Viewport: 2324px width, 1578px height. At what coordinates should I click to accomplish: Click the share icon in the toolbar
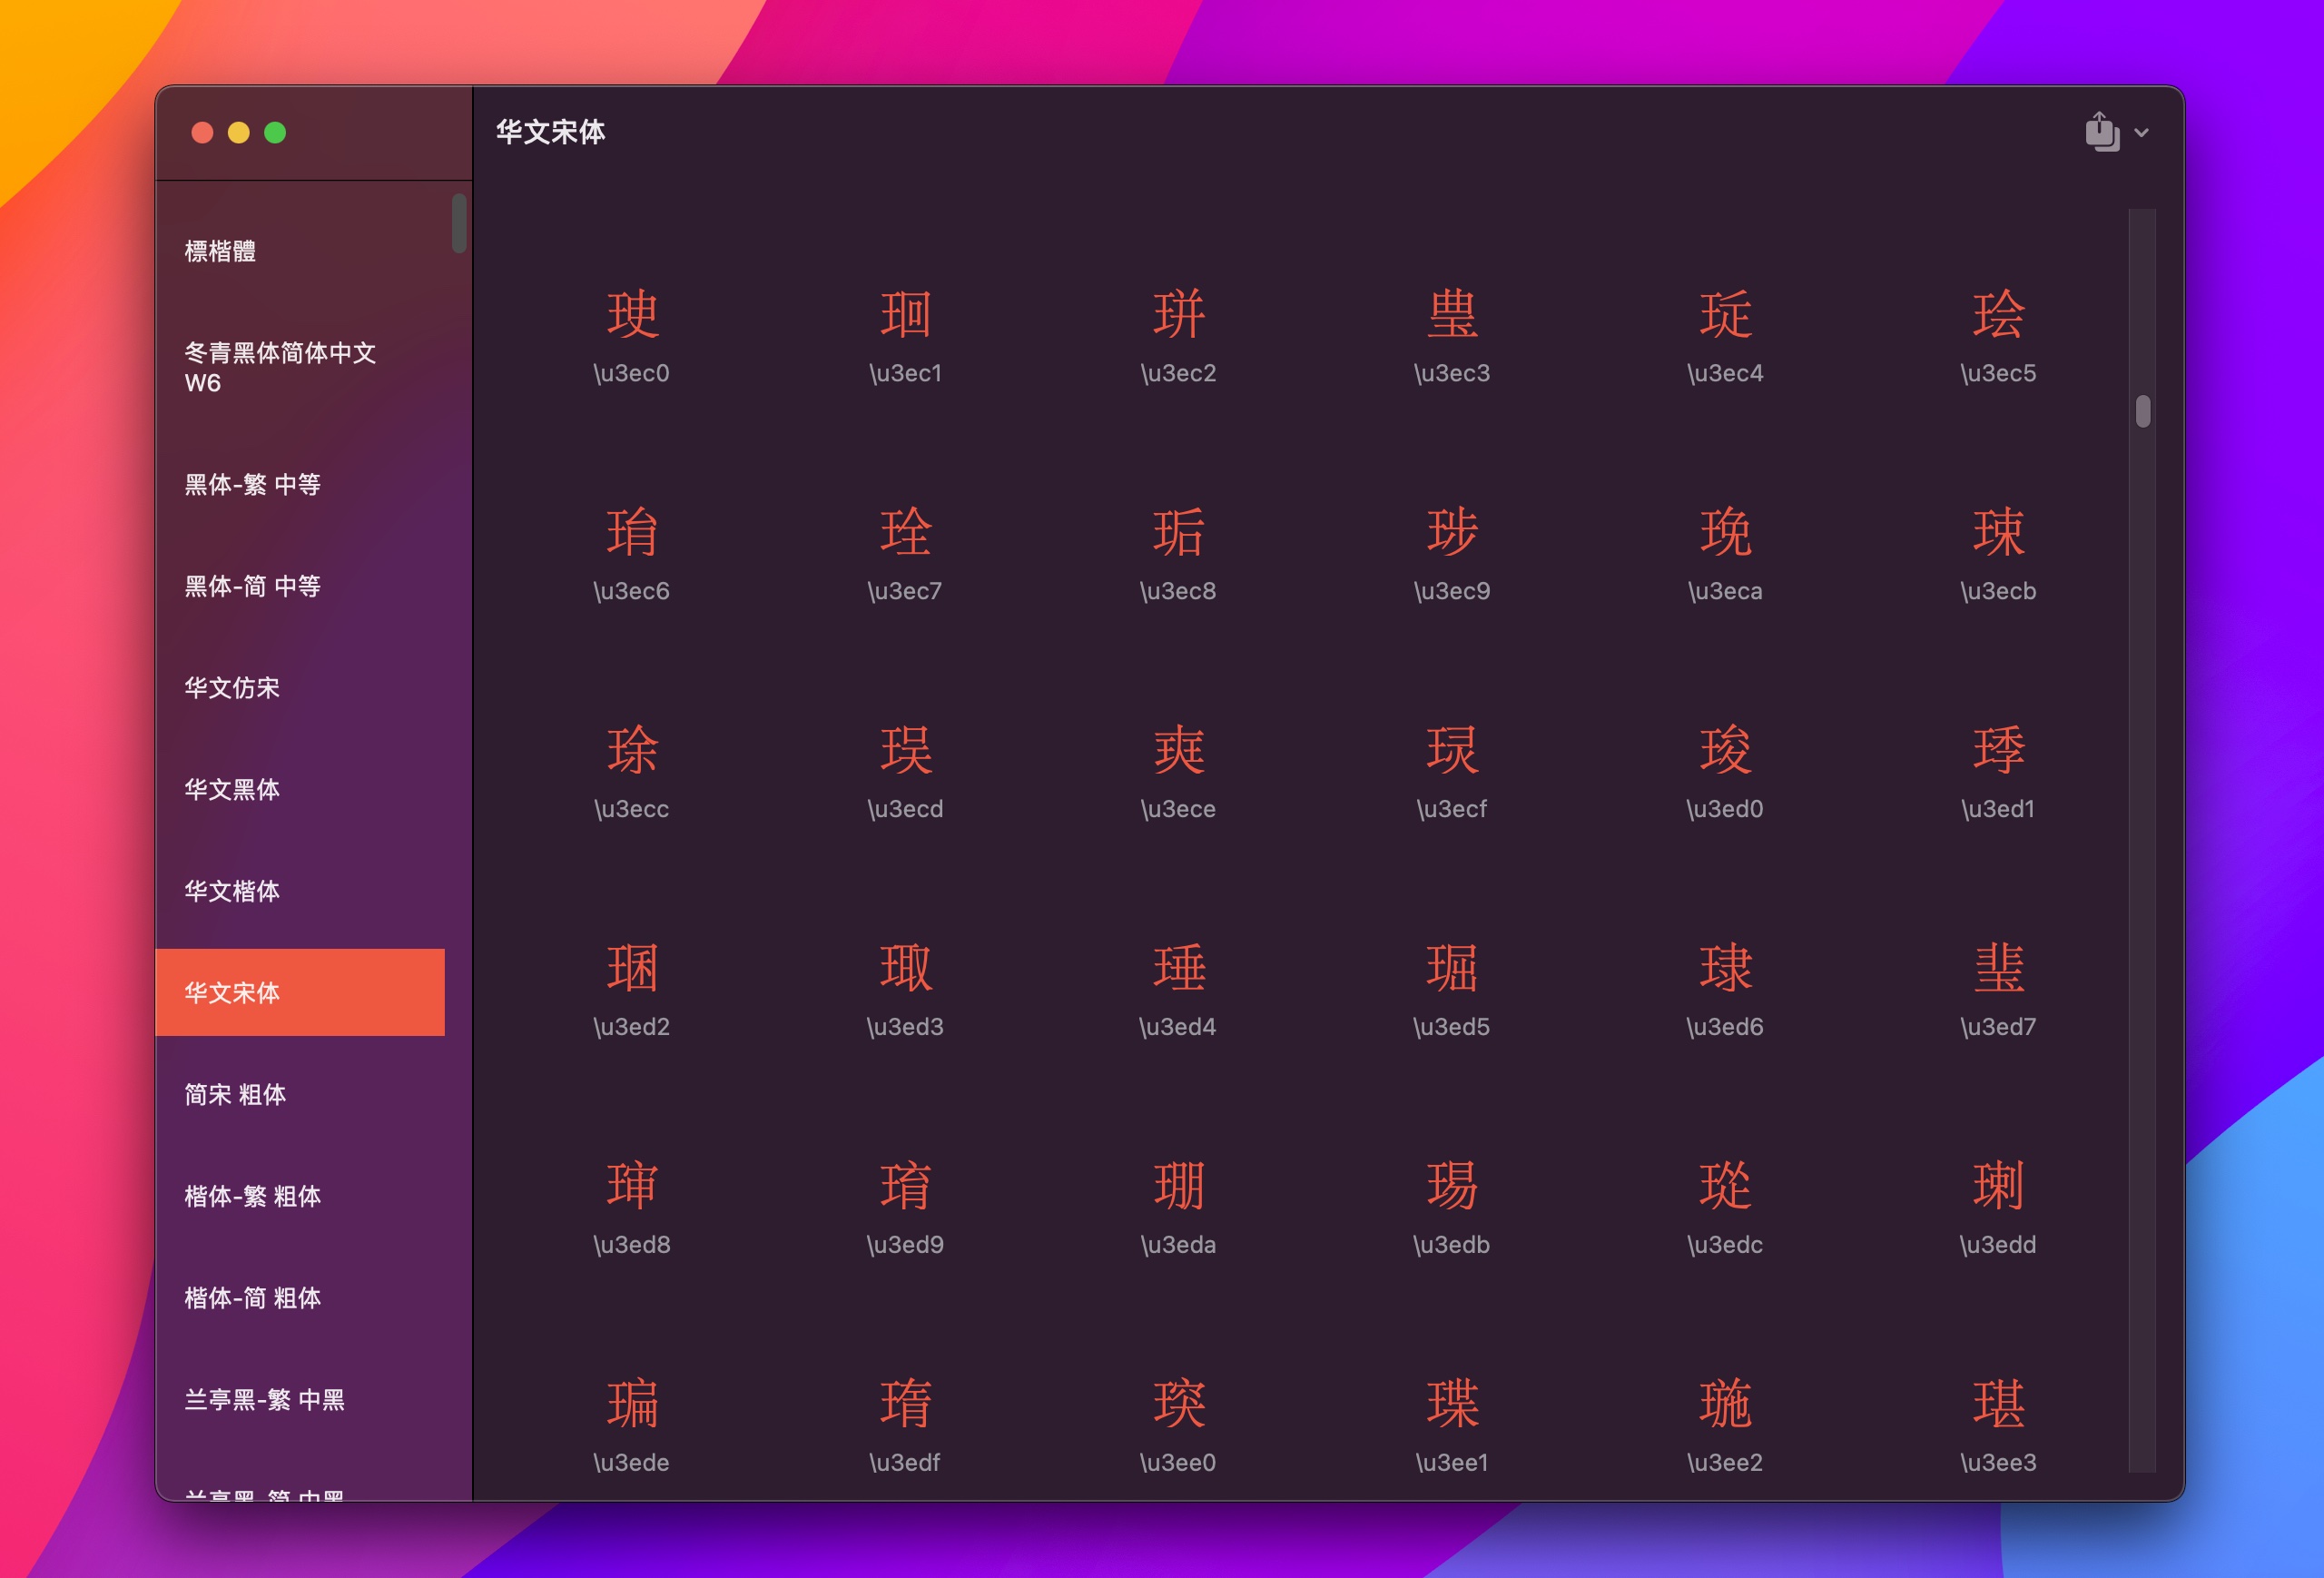2101,132
